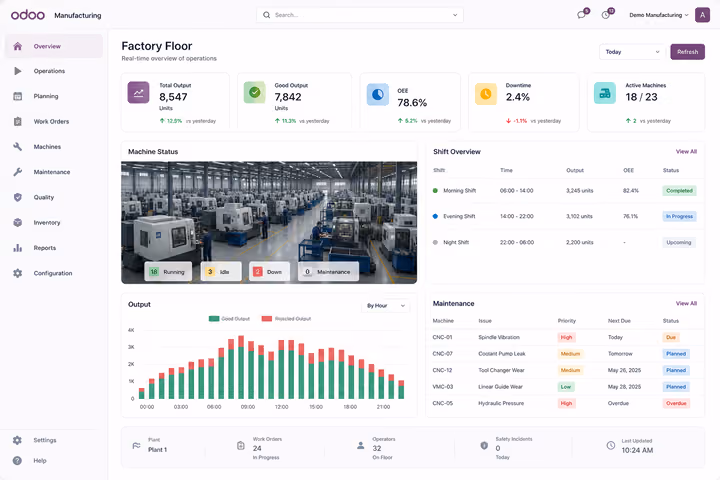
Task: Click the Upcoming status badge
Action: (x=679, y=243)
